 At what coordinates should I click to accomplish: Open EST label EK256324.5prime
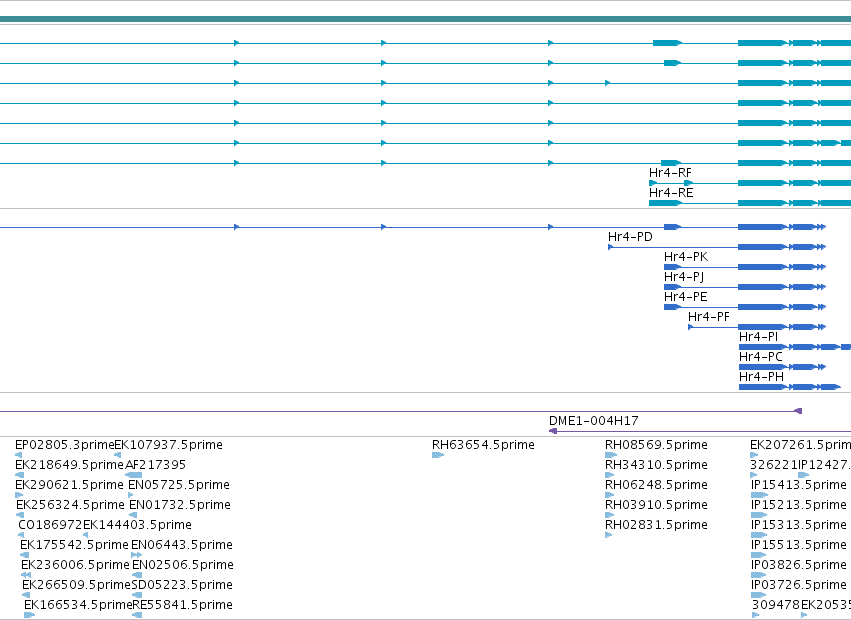[x=71, y=505]
